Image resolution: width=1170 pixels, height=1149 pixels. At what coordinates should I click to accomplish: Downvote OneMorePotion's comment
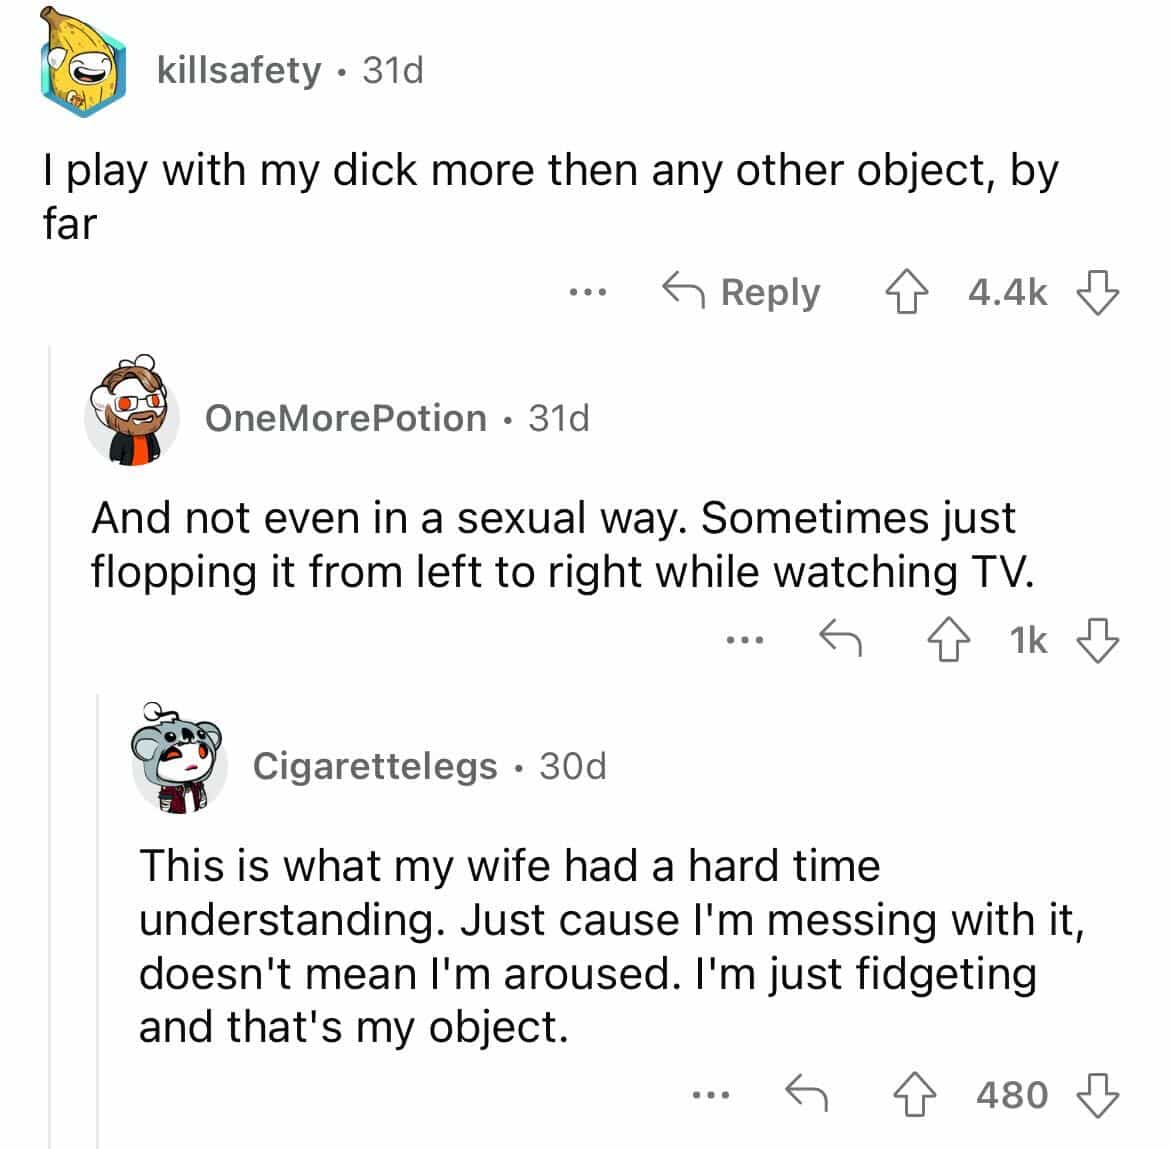[1098, 640]
